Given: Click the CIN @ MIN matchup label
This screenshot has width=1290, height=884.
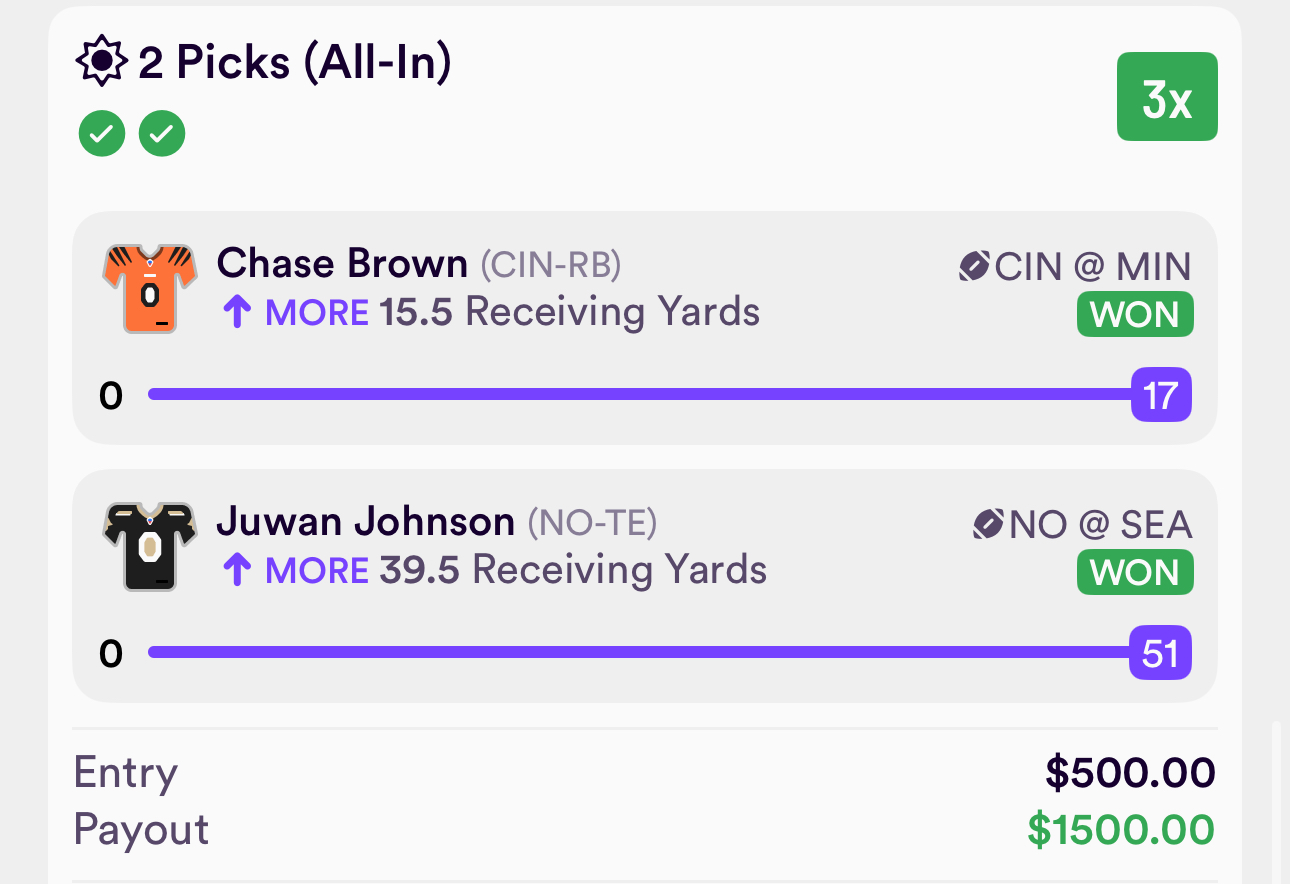Looking at the screenshot, I should [1093, 267].
